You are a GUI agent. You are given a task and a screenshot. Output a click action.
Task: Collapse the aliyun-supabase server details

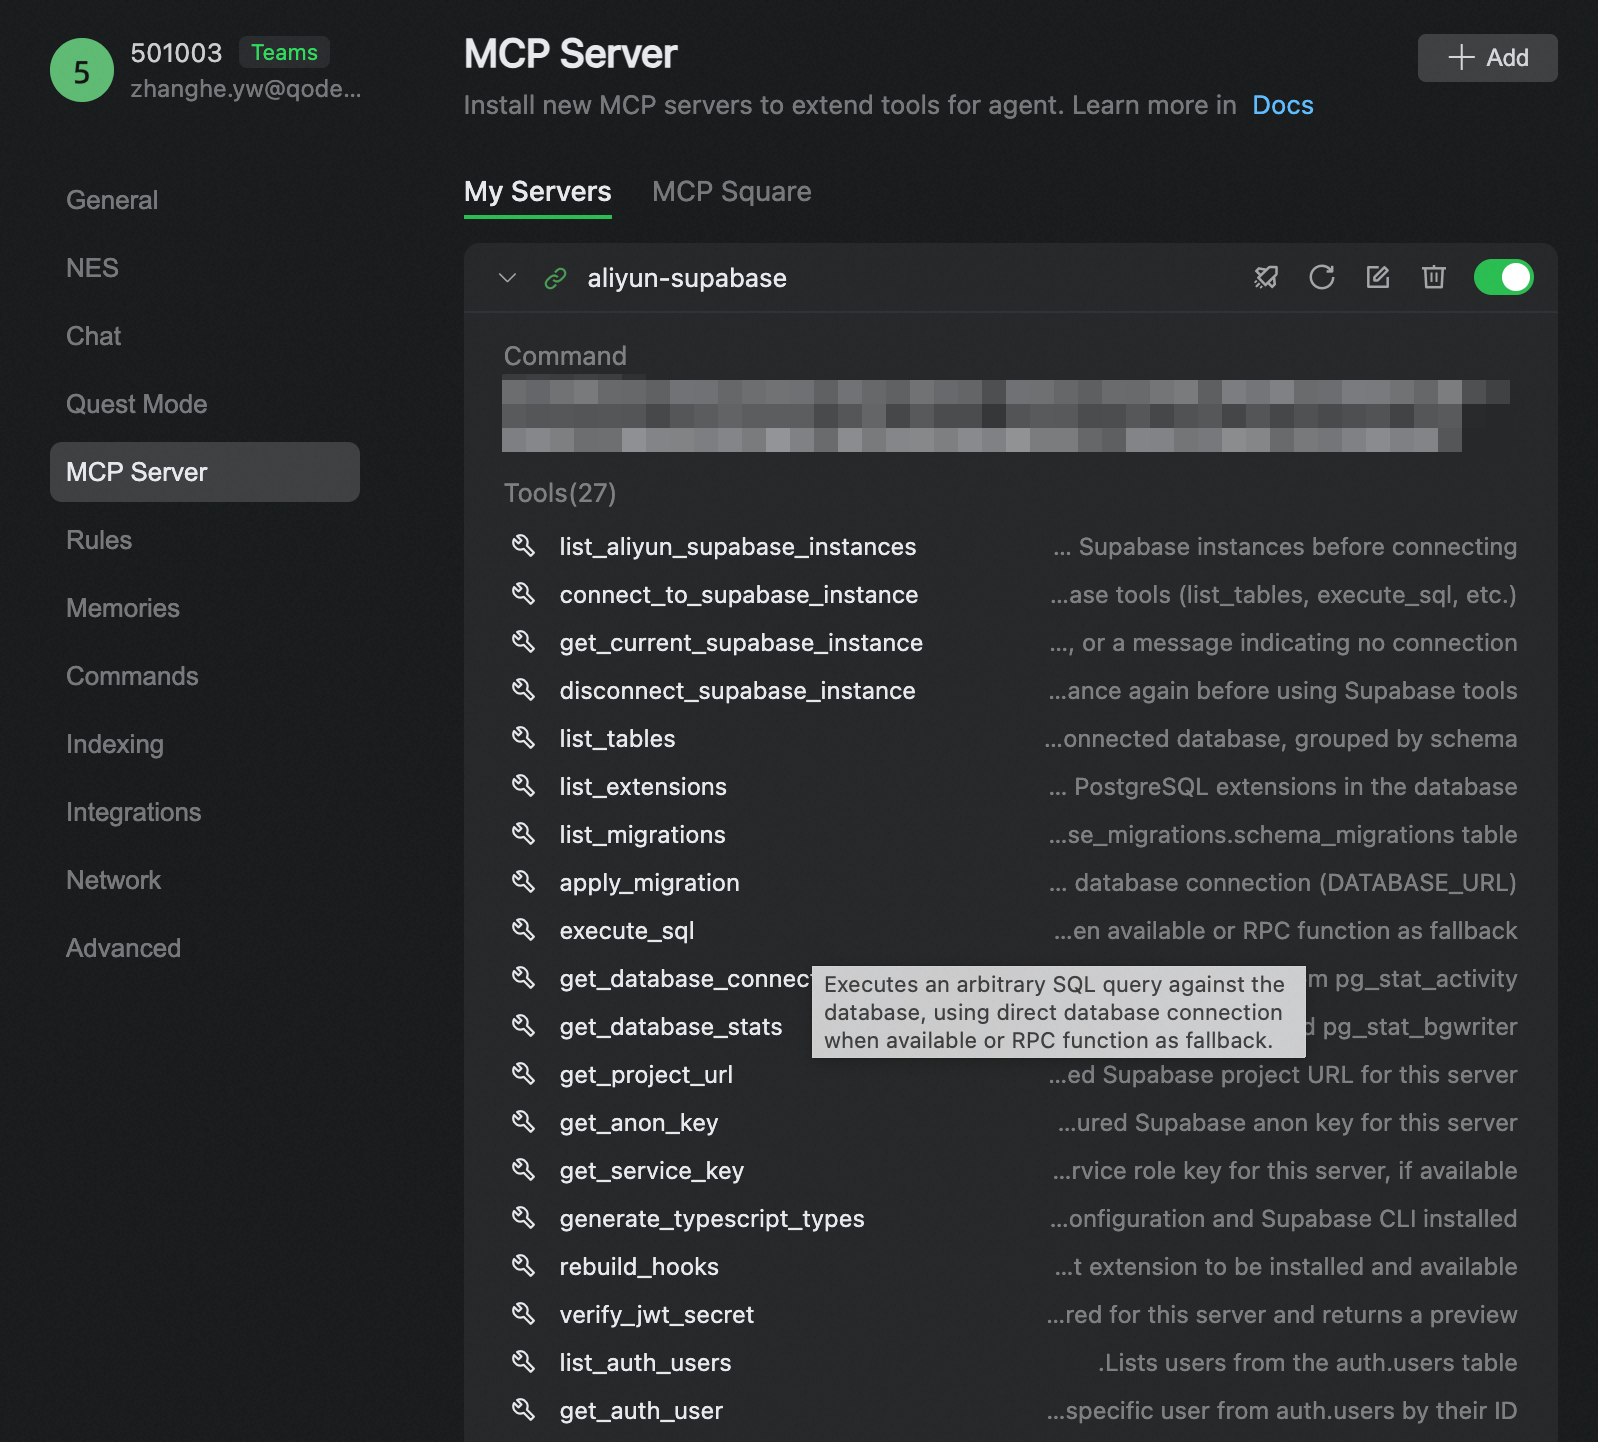[x=507, y=278]
